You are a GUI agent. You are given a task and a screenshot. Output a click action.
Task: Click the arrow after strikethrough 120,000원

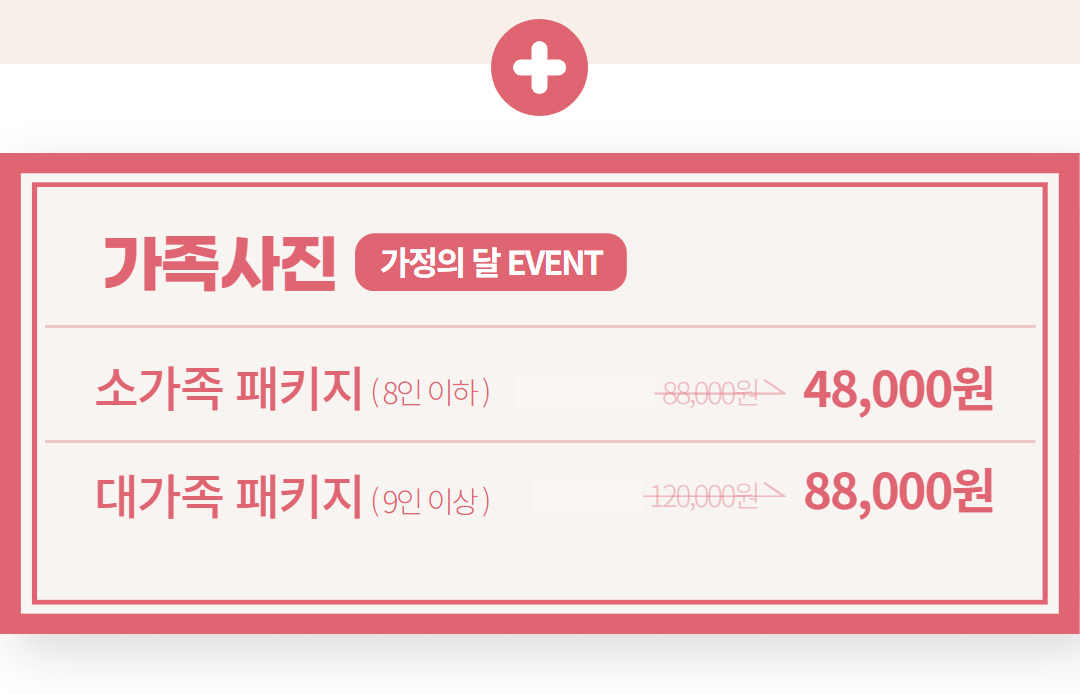(x=773, y=490)
